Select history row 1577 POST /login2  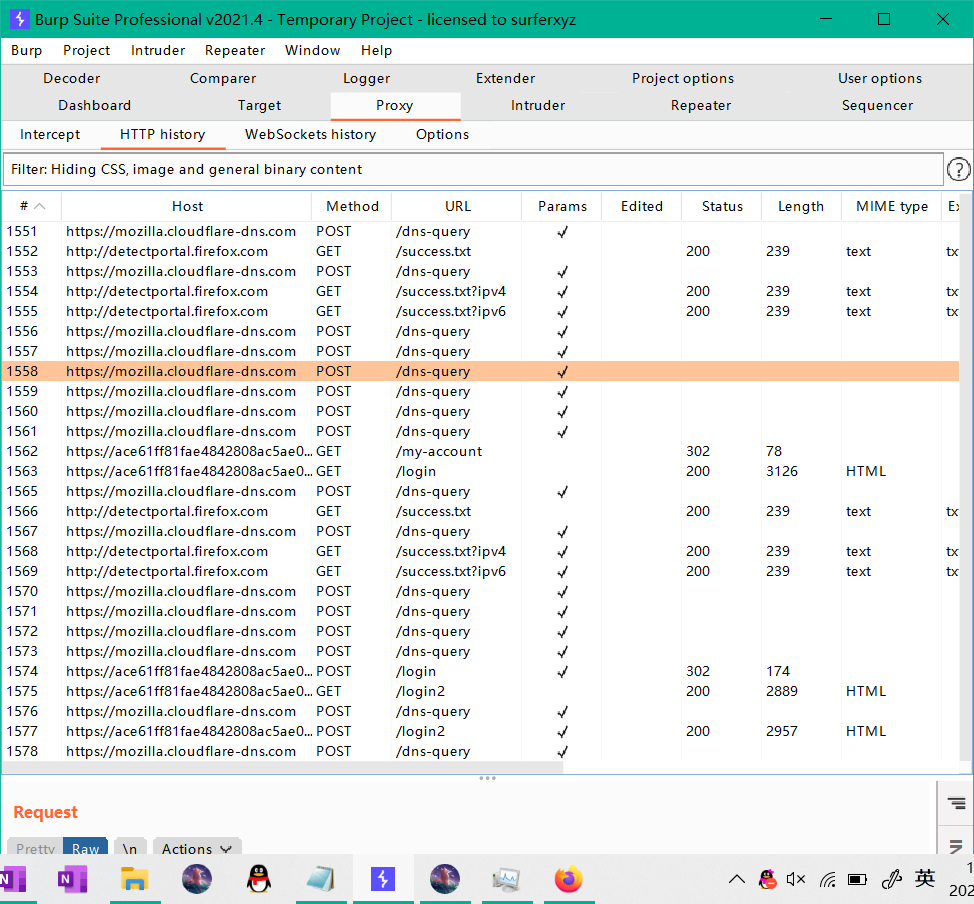481,731
